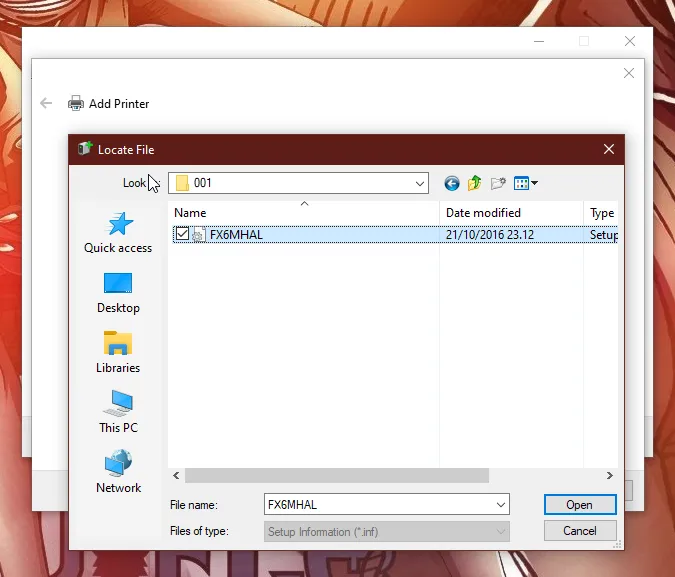This screenshot has width=675, height=577.
Task: Expand the File name dropdown
Action: (501, 505)
